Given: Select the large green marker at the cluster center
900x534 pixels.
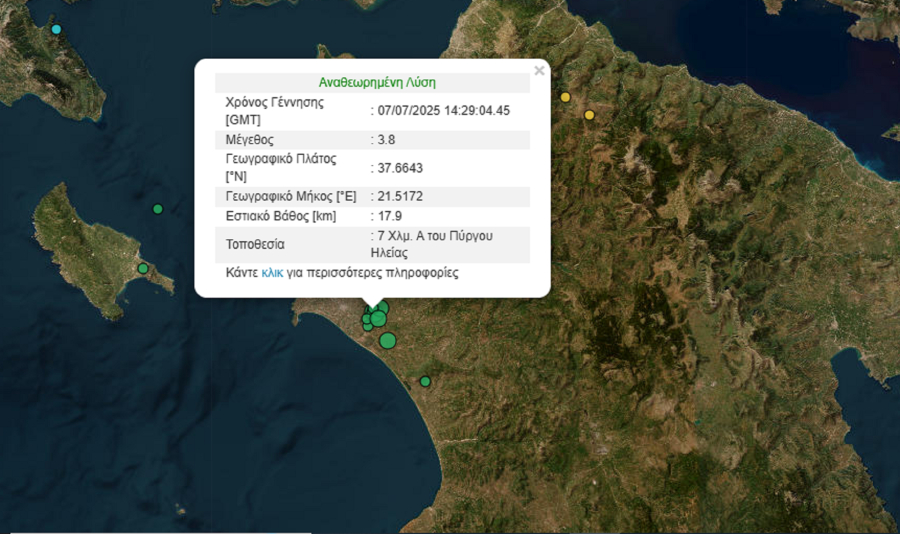Looking at the screenshot, I should tap(378, 318).
